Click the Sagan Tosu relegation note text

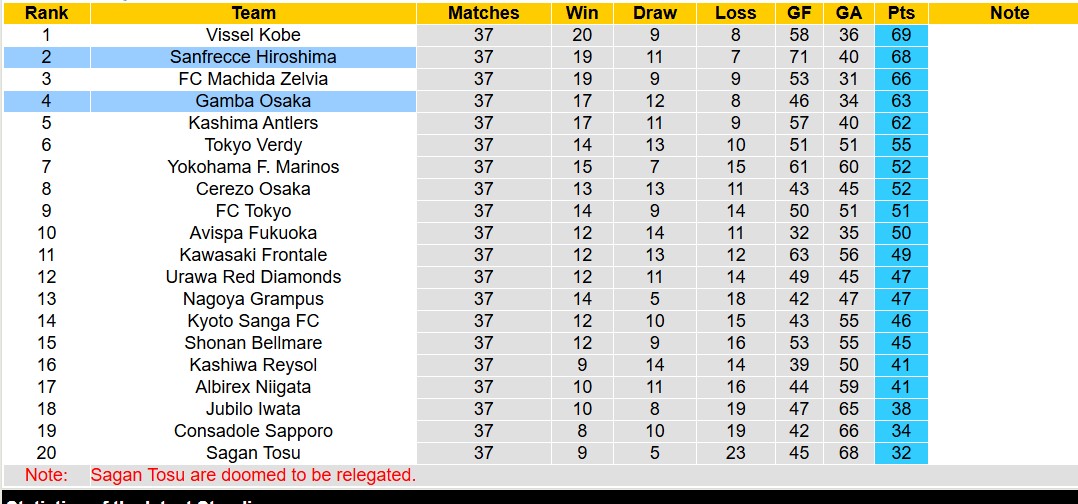click(253, 475)
